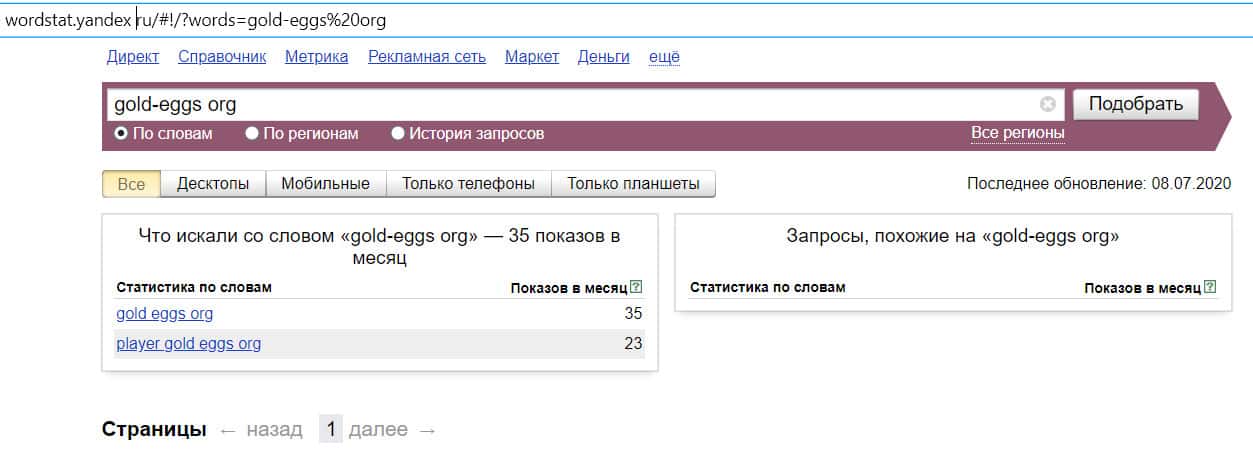Click help icon in similar queries panel

(1211, 288)
